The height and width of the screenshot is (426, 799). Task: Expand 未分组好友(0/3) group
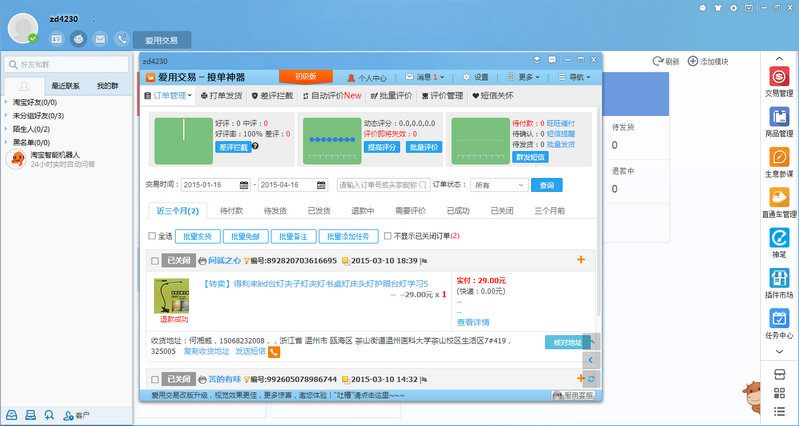point(6,116)
